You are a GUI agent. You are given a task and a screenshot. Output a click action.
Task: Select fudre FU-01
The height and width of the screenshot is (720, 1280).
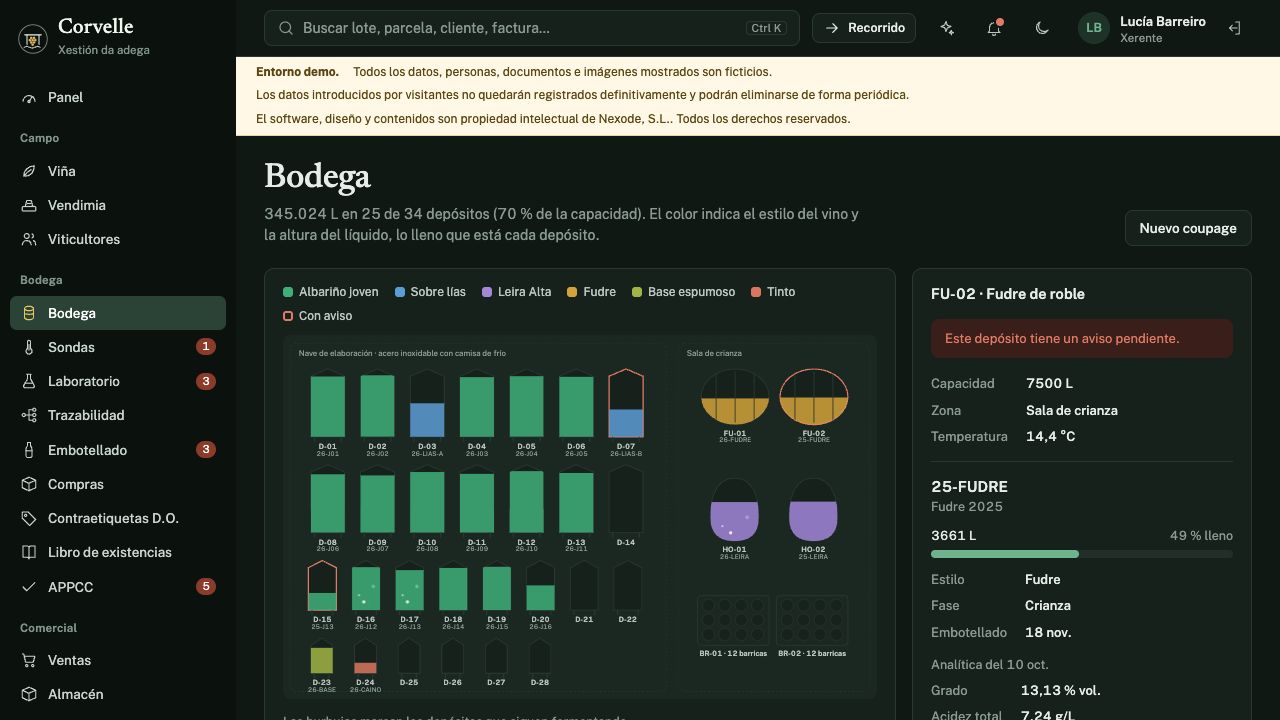(735, 406)
